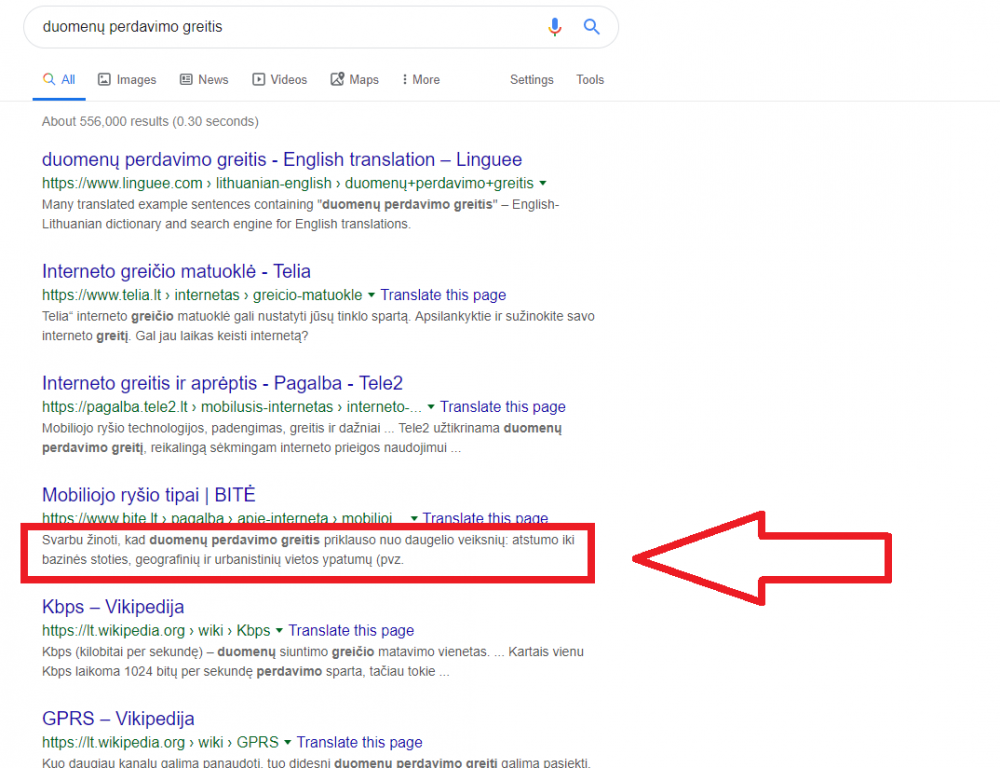Switch to the Images tab
Image resolution: width=1000 pixels, height=768 pixels.
click(127, 80)
